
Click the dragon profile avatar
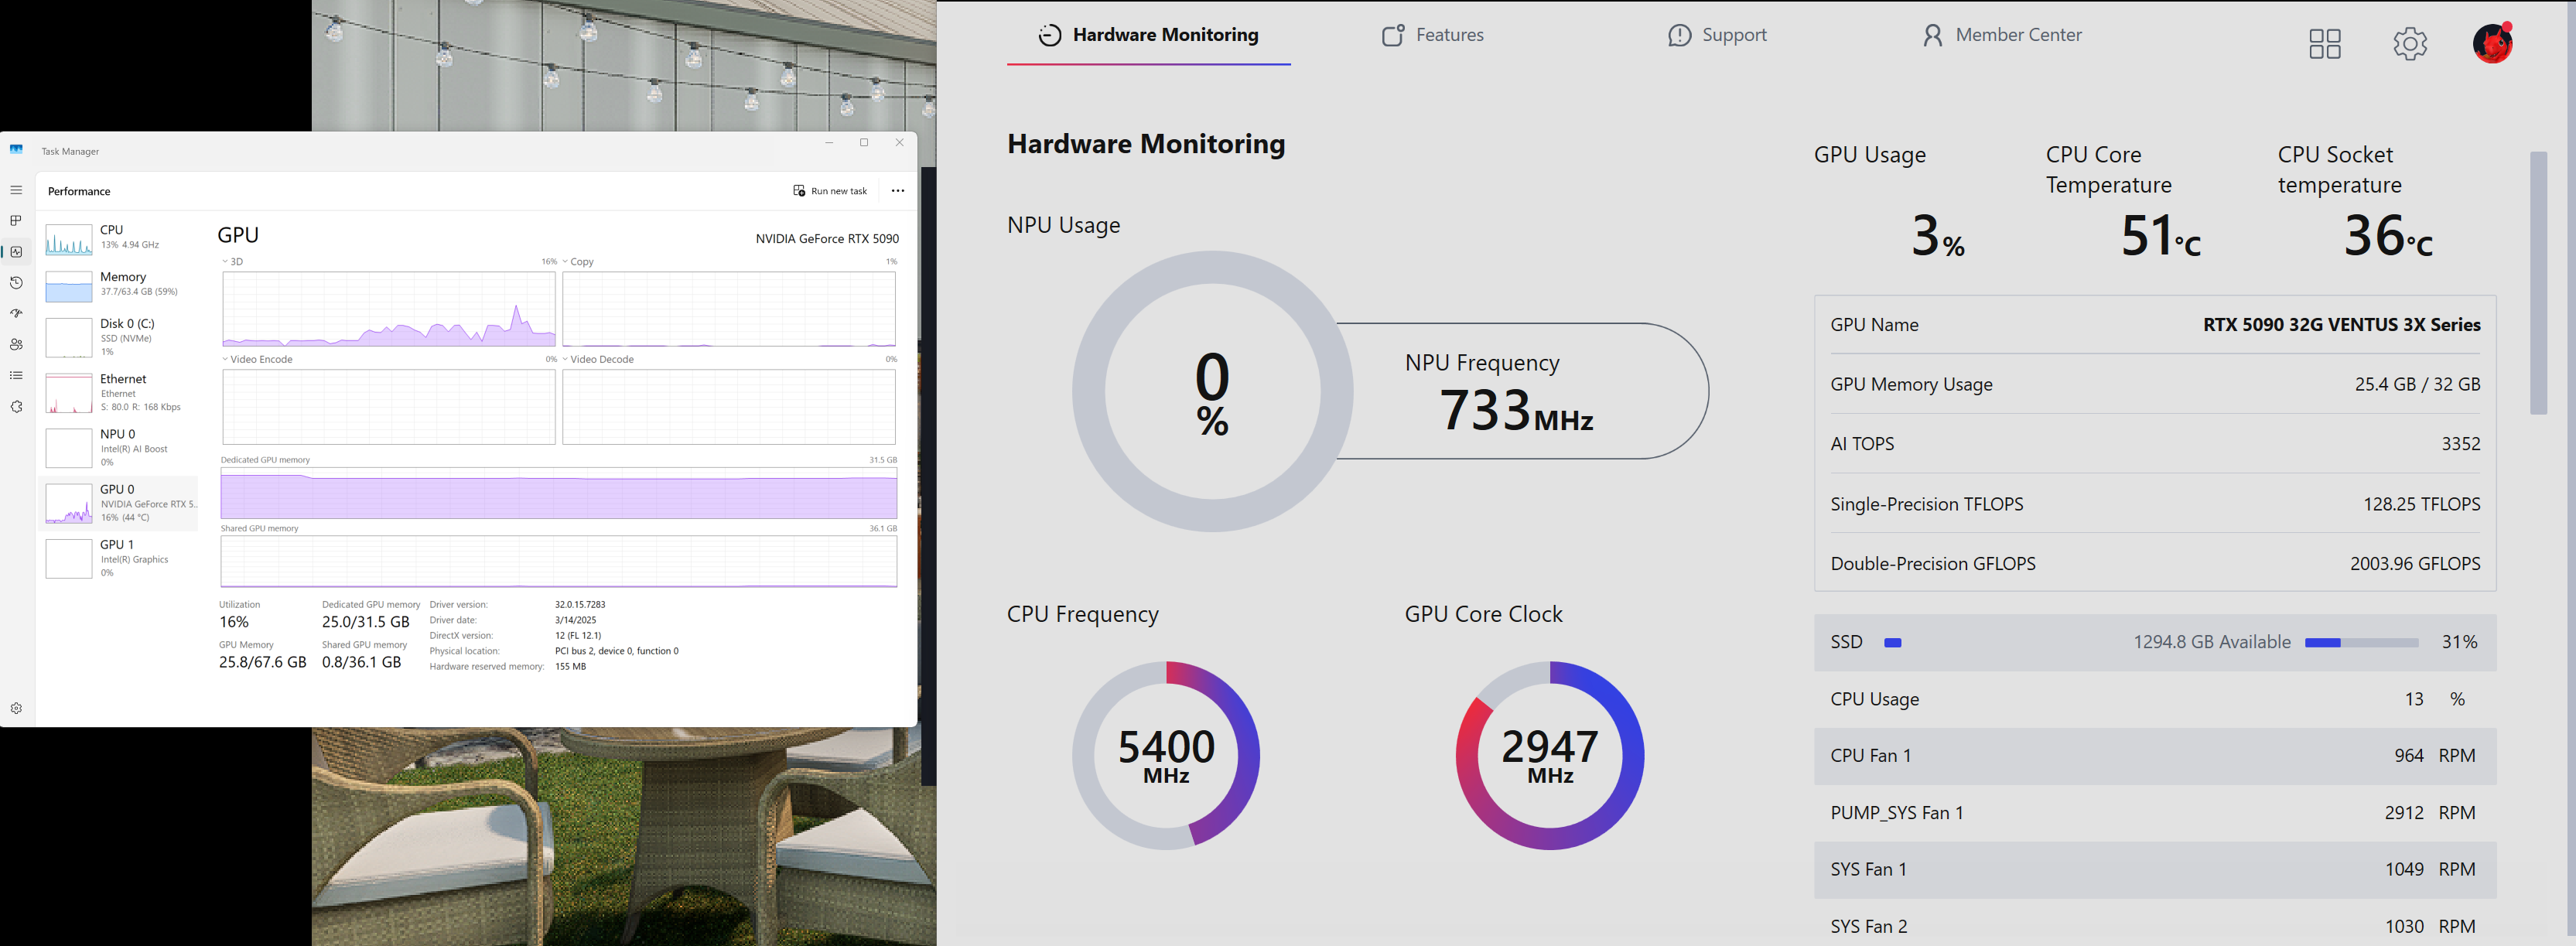[x=2493, y=43]
